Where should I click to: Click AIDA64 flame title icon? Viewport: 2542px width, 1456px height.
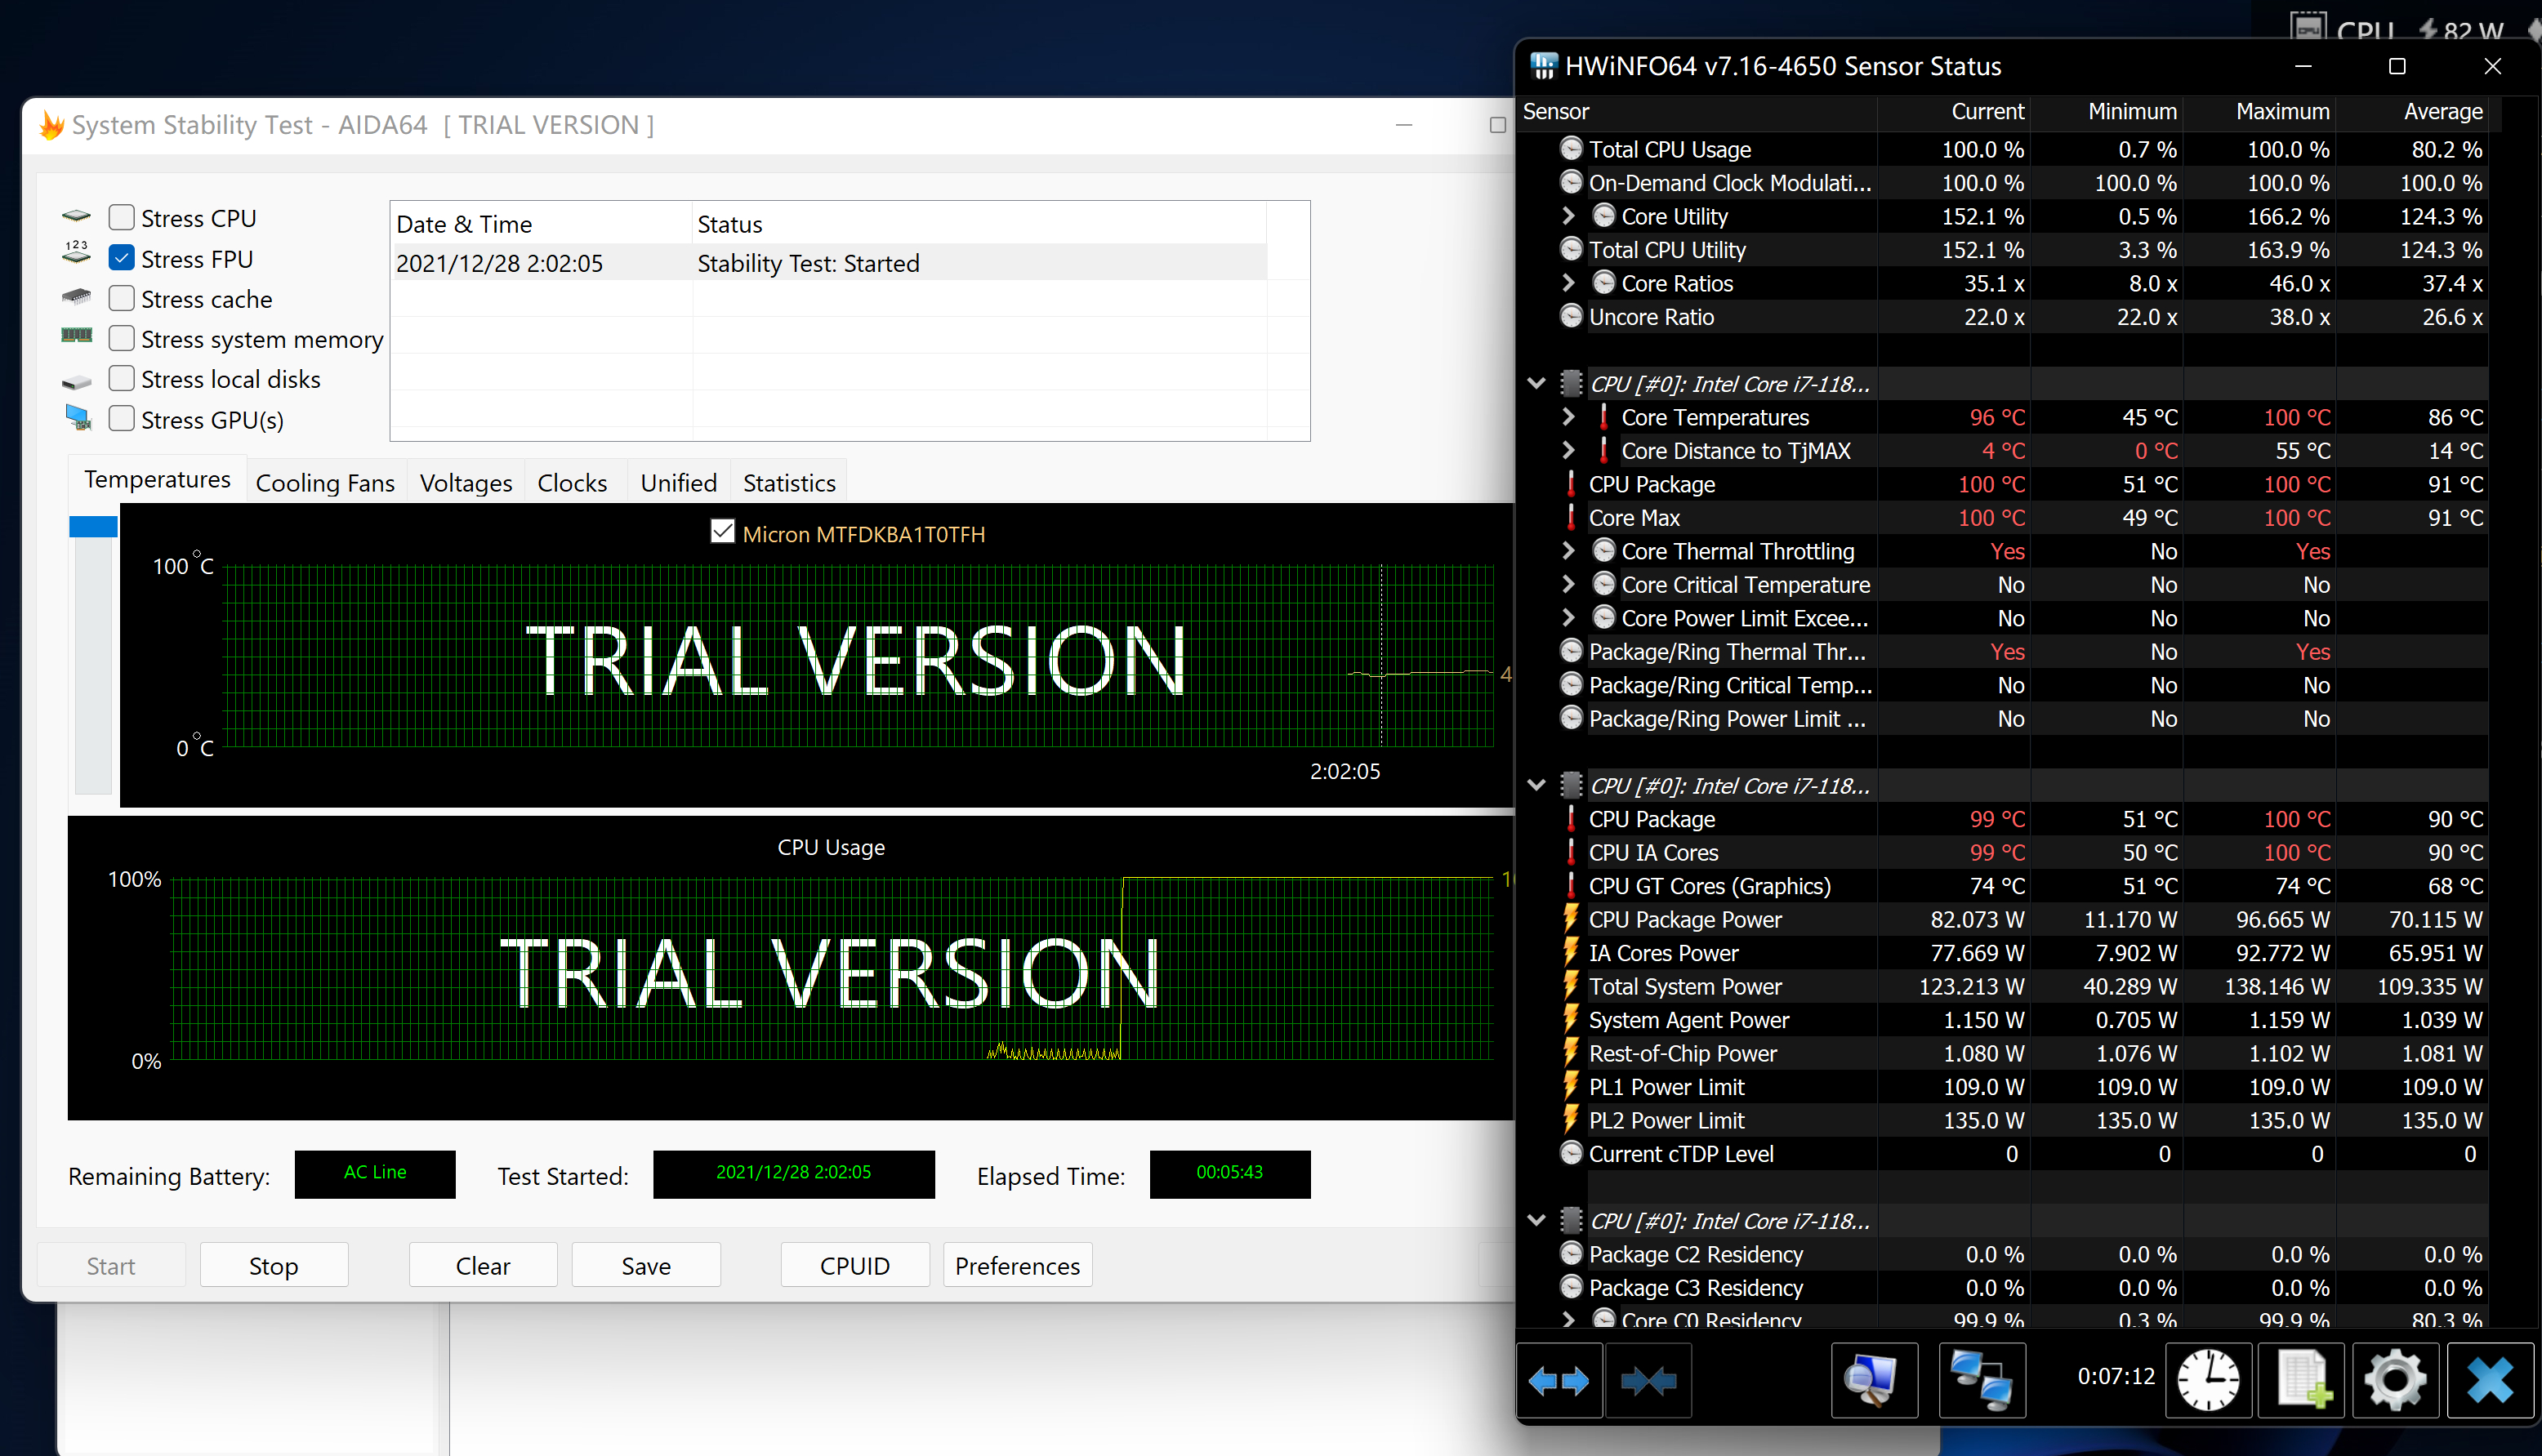[51, 125]
